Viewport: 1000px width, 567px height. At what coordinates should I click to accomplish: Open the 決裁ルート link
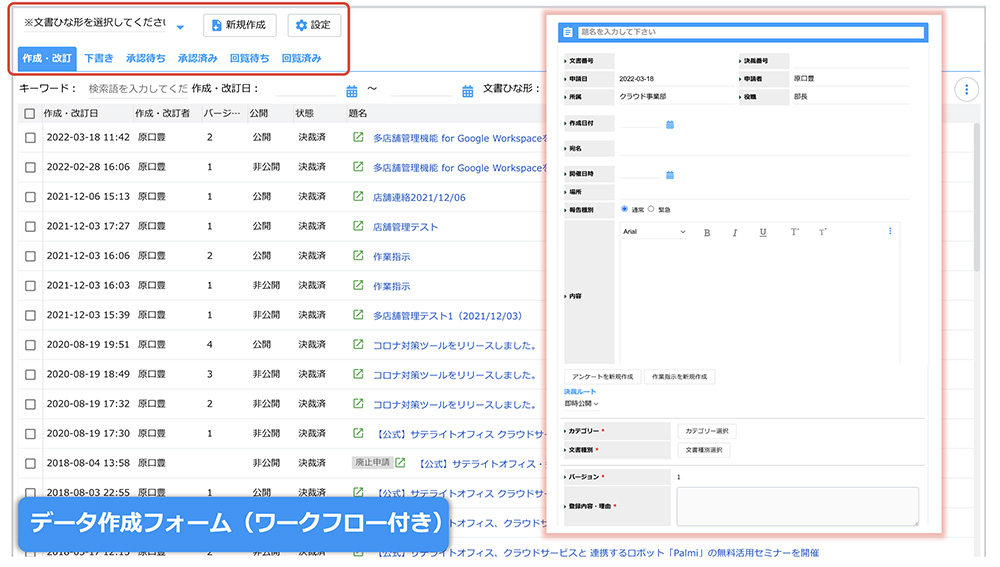(580, 392)
